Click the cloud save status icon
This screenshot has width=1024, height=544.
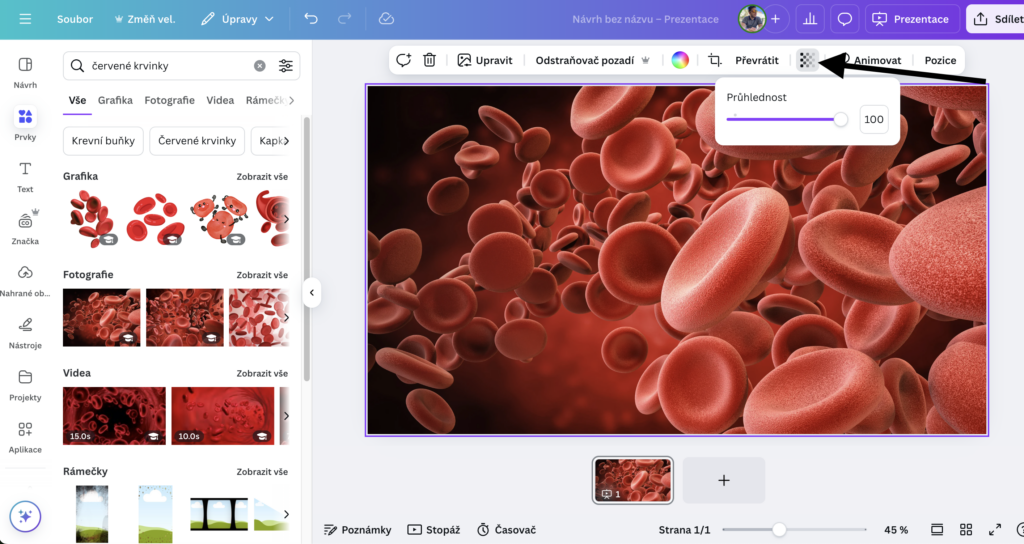[x=386, y=19]
